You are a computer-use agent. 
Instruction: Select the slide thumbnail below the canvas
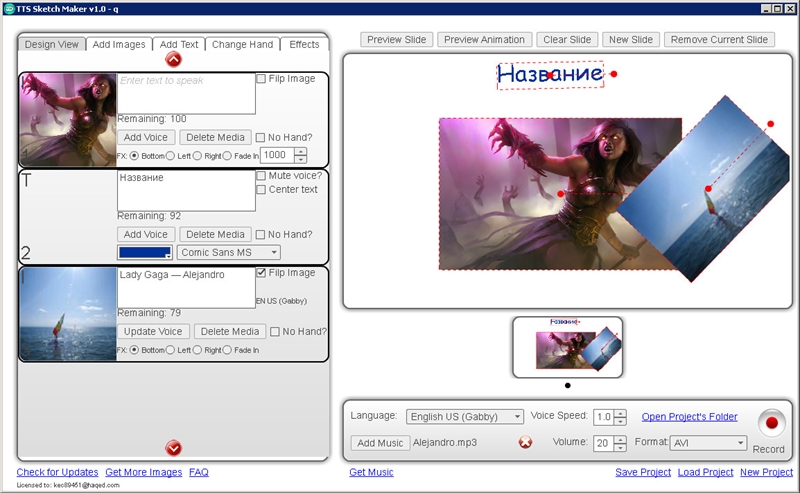click(567, 347)
